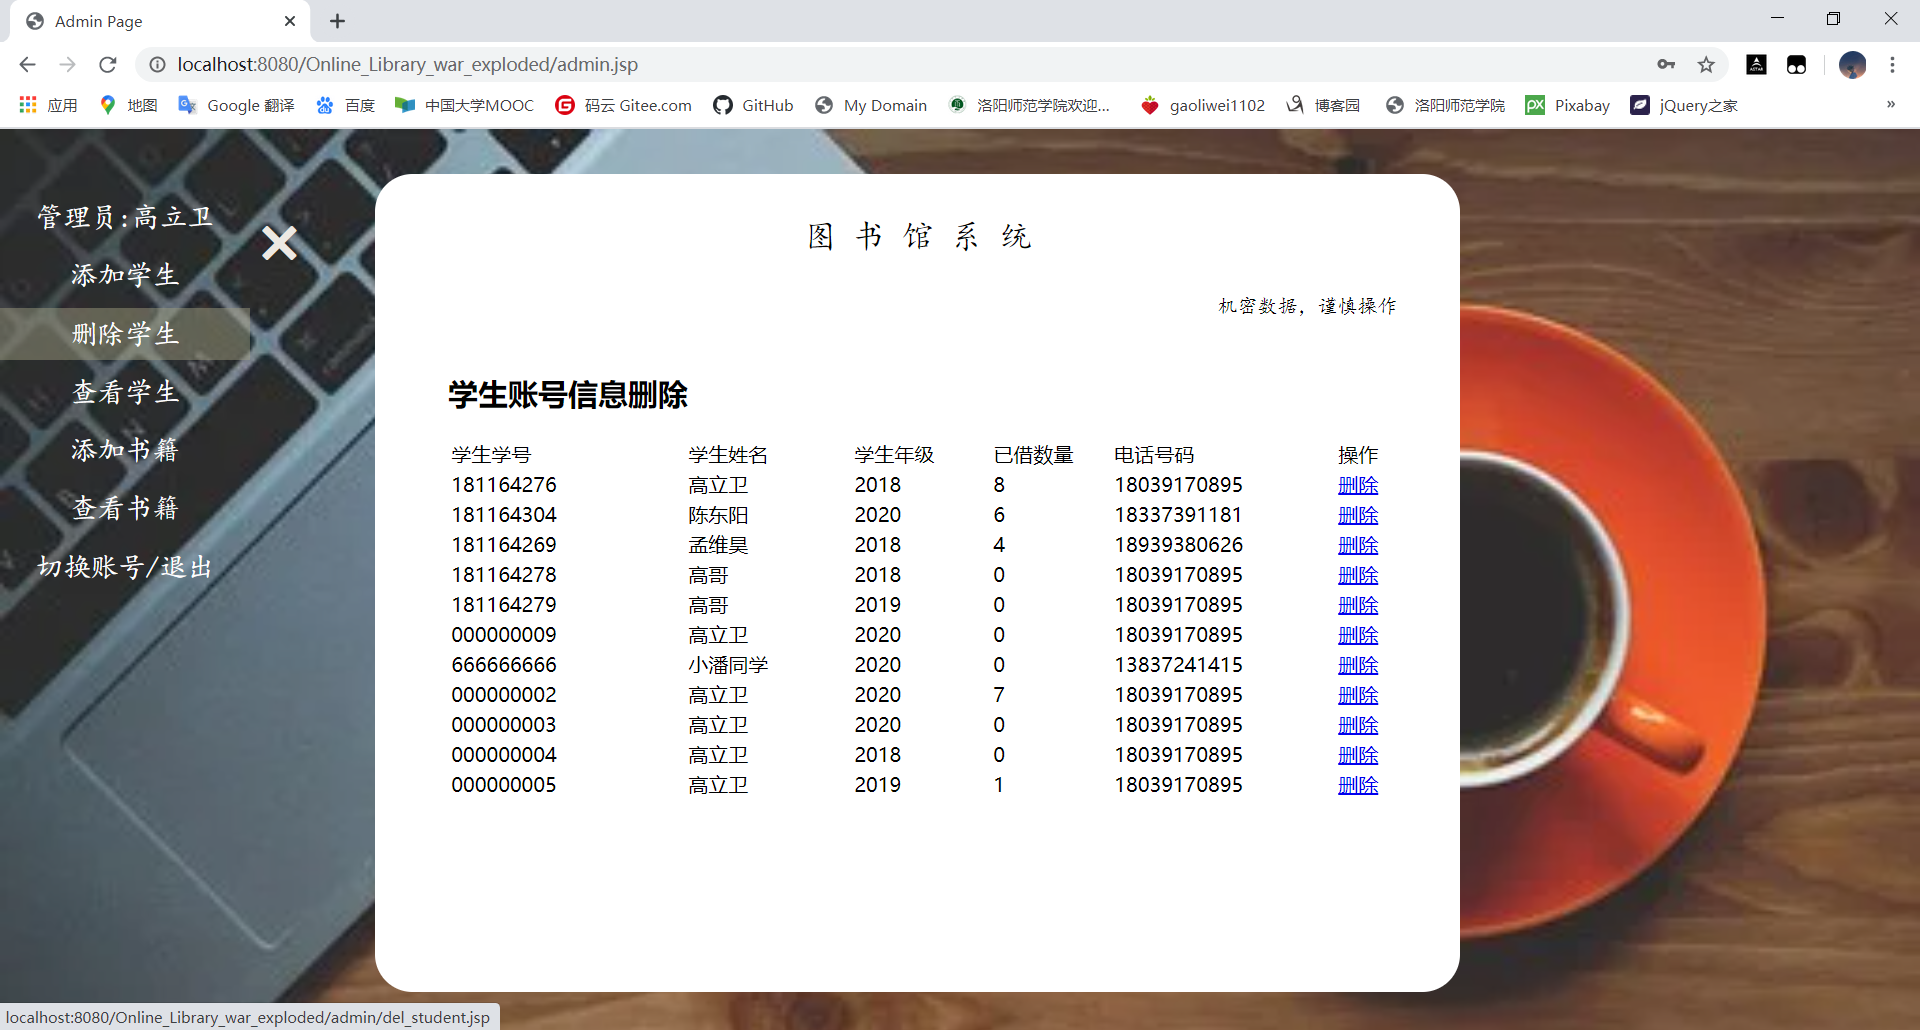The image size is (1920, 1030).
Task: Open the browser profile avatar
Action: click(1853, 64)
